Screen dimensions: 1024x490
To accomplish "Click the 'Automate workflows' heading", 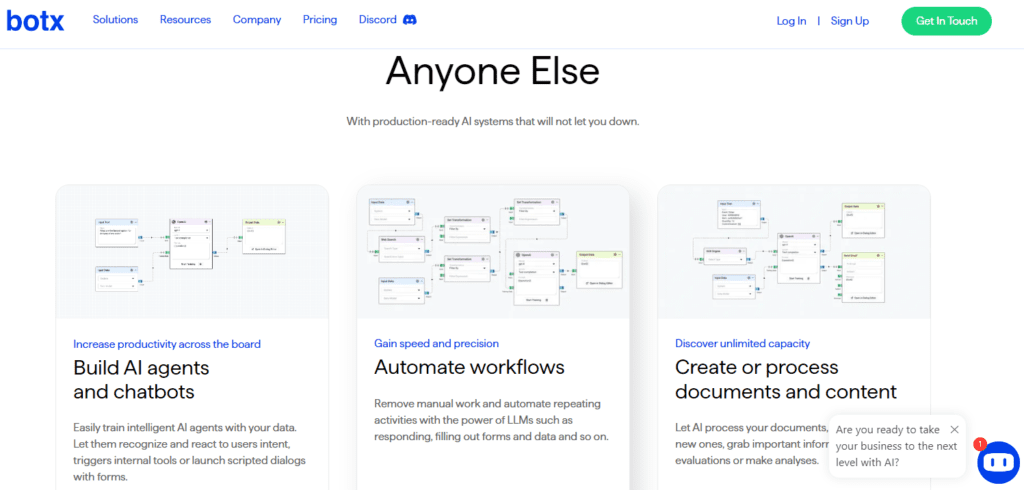I will click(x=469, y=367).
